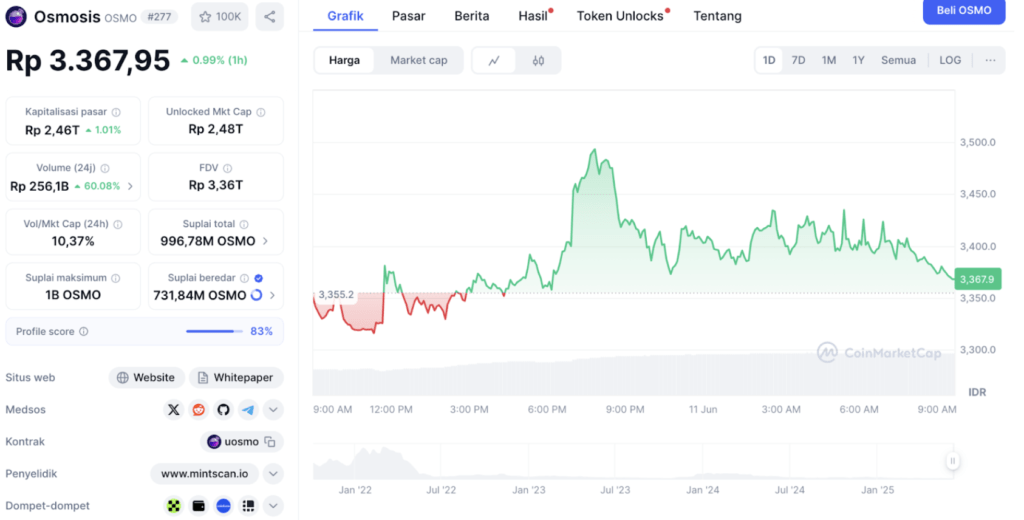This screenshot has height=520, width=1024.
Task: Switch to line chart view
Action: pyautogui.click(x=494, y=61)
